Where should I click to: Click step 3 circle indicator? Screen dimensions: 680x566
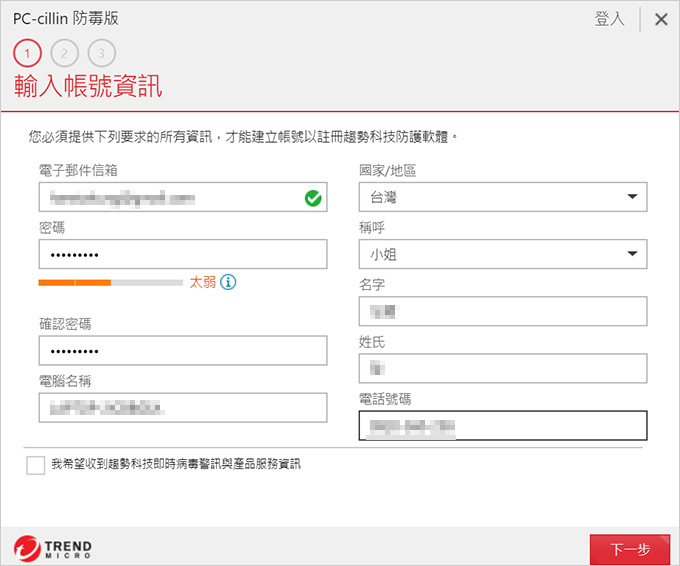(x=101, y=53)
